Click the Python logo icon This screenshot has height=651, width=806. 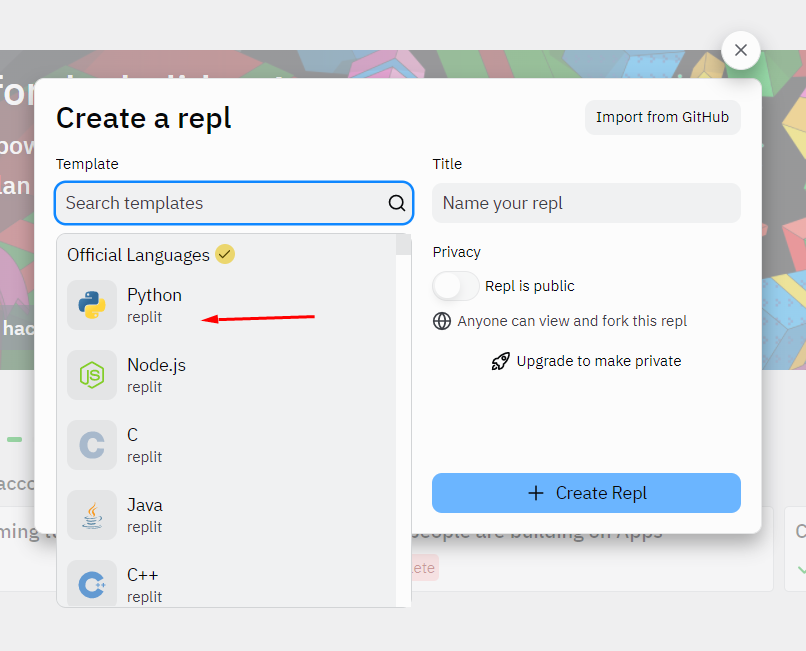pyautogui.click(x=92, y=305)
